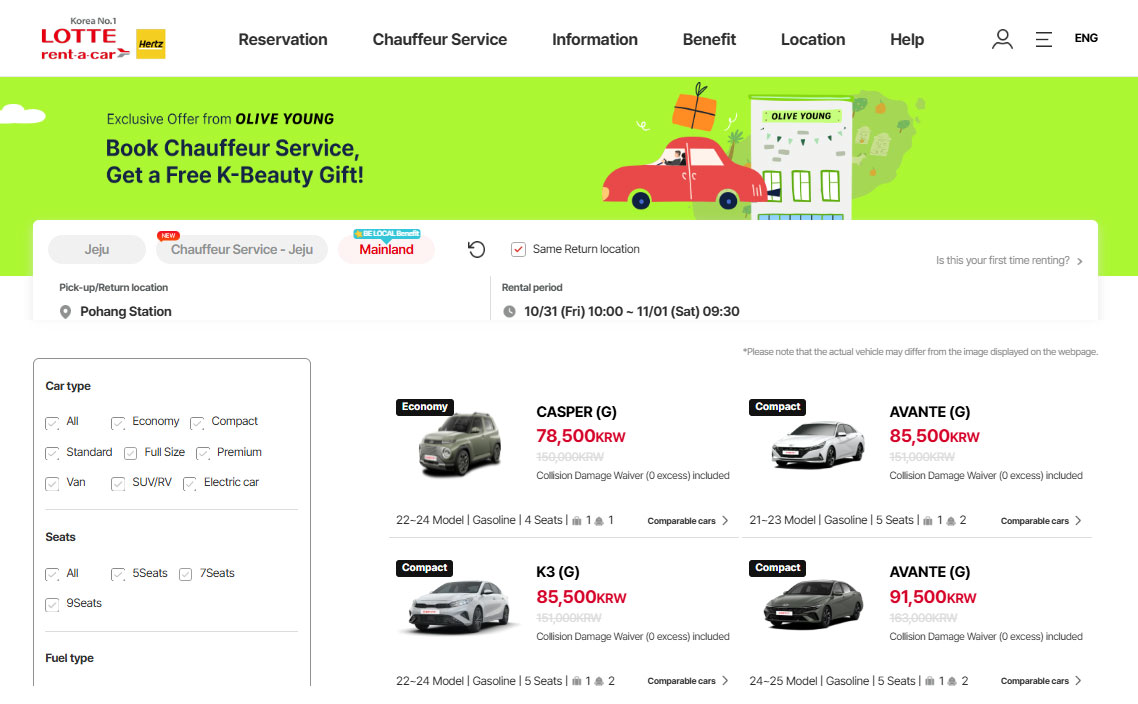Click the K3 (G) car thumbnail
1138x704 pixels.
[459, 607]
